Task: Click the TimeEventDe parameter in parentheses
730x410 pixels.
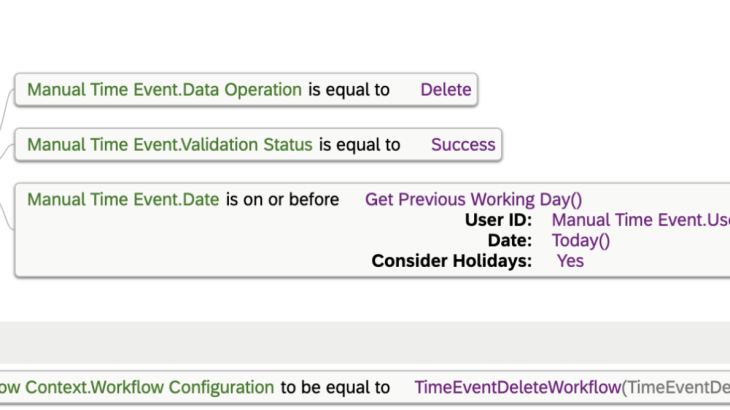Action: 678,387
